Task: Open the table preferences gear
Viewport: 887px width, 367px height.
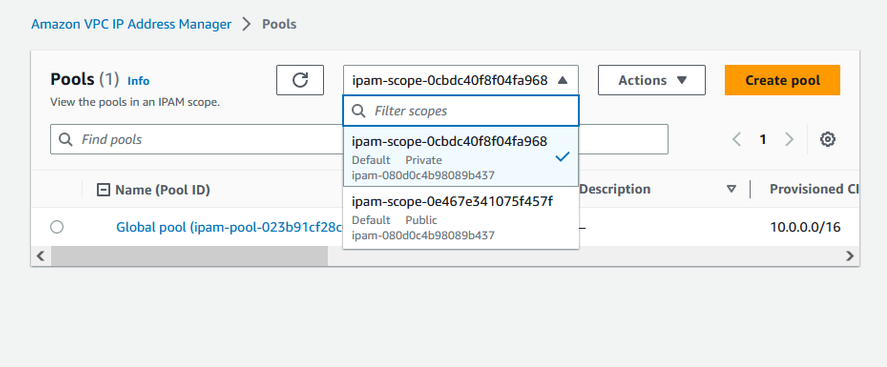Action: click(828, 139)
